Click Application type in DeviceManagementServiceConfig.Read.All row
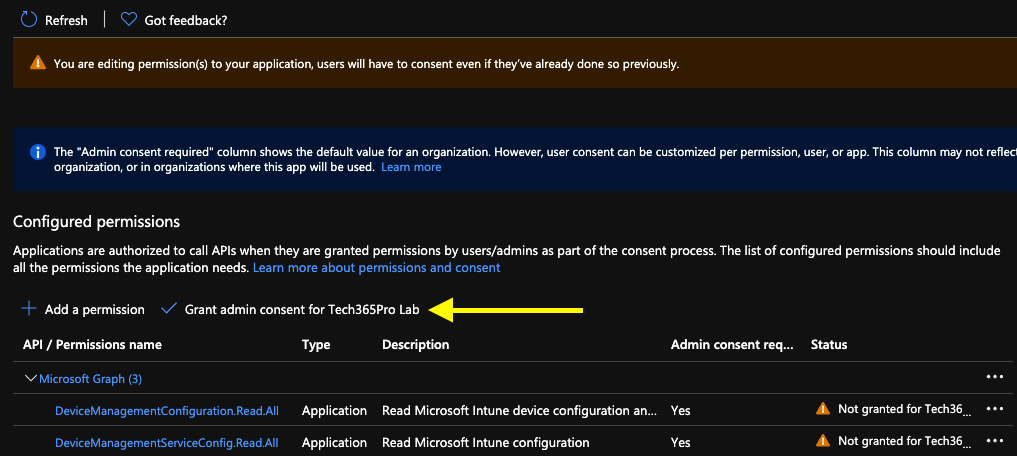The width and height of the screenshot is (1017, 456). (x=334, y=442)
